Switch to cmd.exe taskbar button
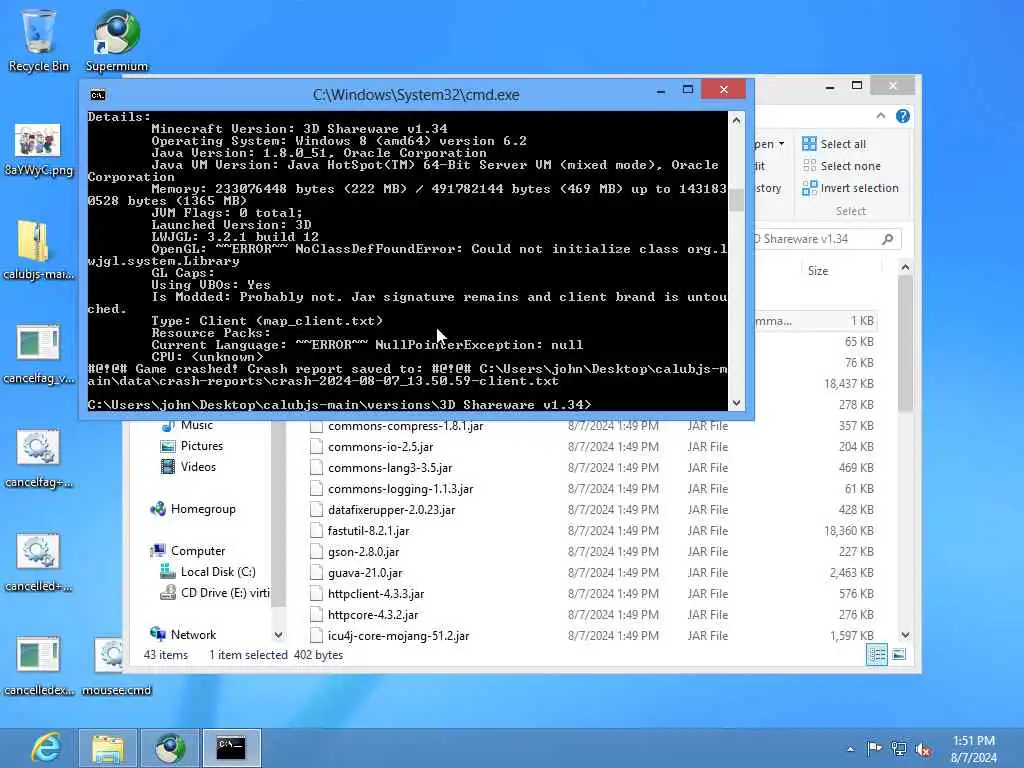The image size is (1024, 768). point(231,748)
